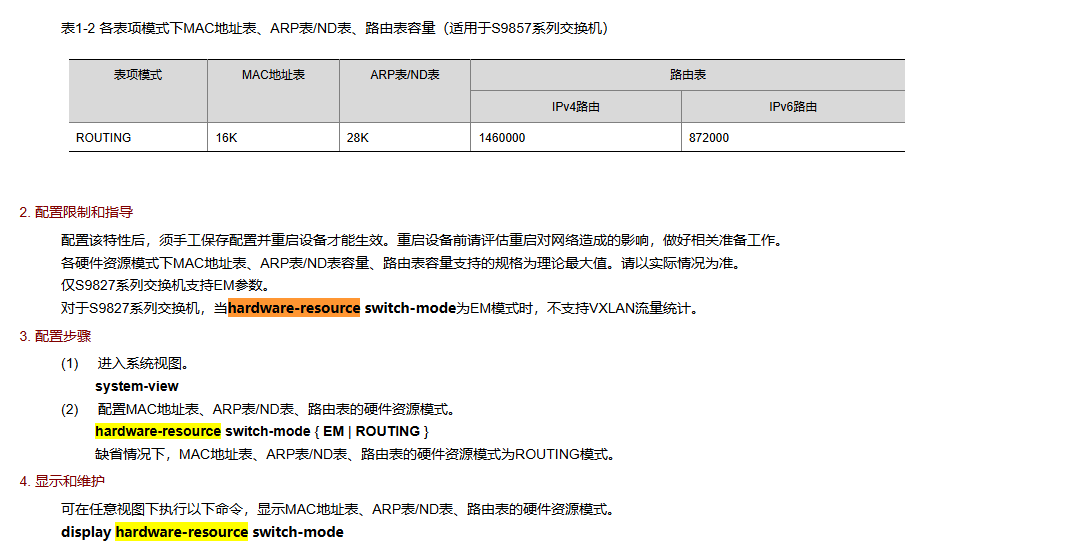Select the heading '2. 配置限制和指导'
The image size is (1082, 544).
[x=76, y=212]
